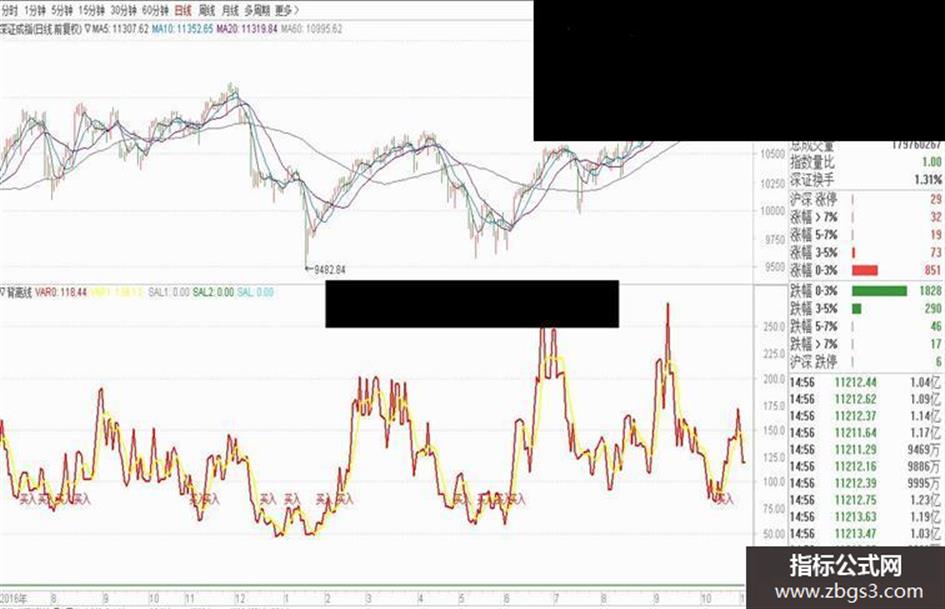Viewport: 945px width, 609px height.
Task: Click the green 跌幅 0-3% bar
Action: (x=879, y=291)
